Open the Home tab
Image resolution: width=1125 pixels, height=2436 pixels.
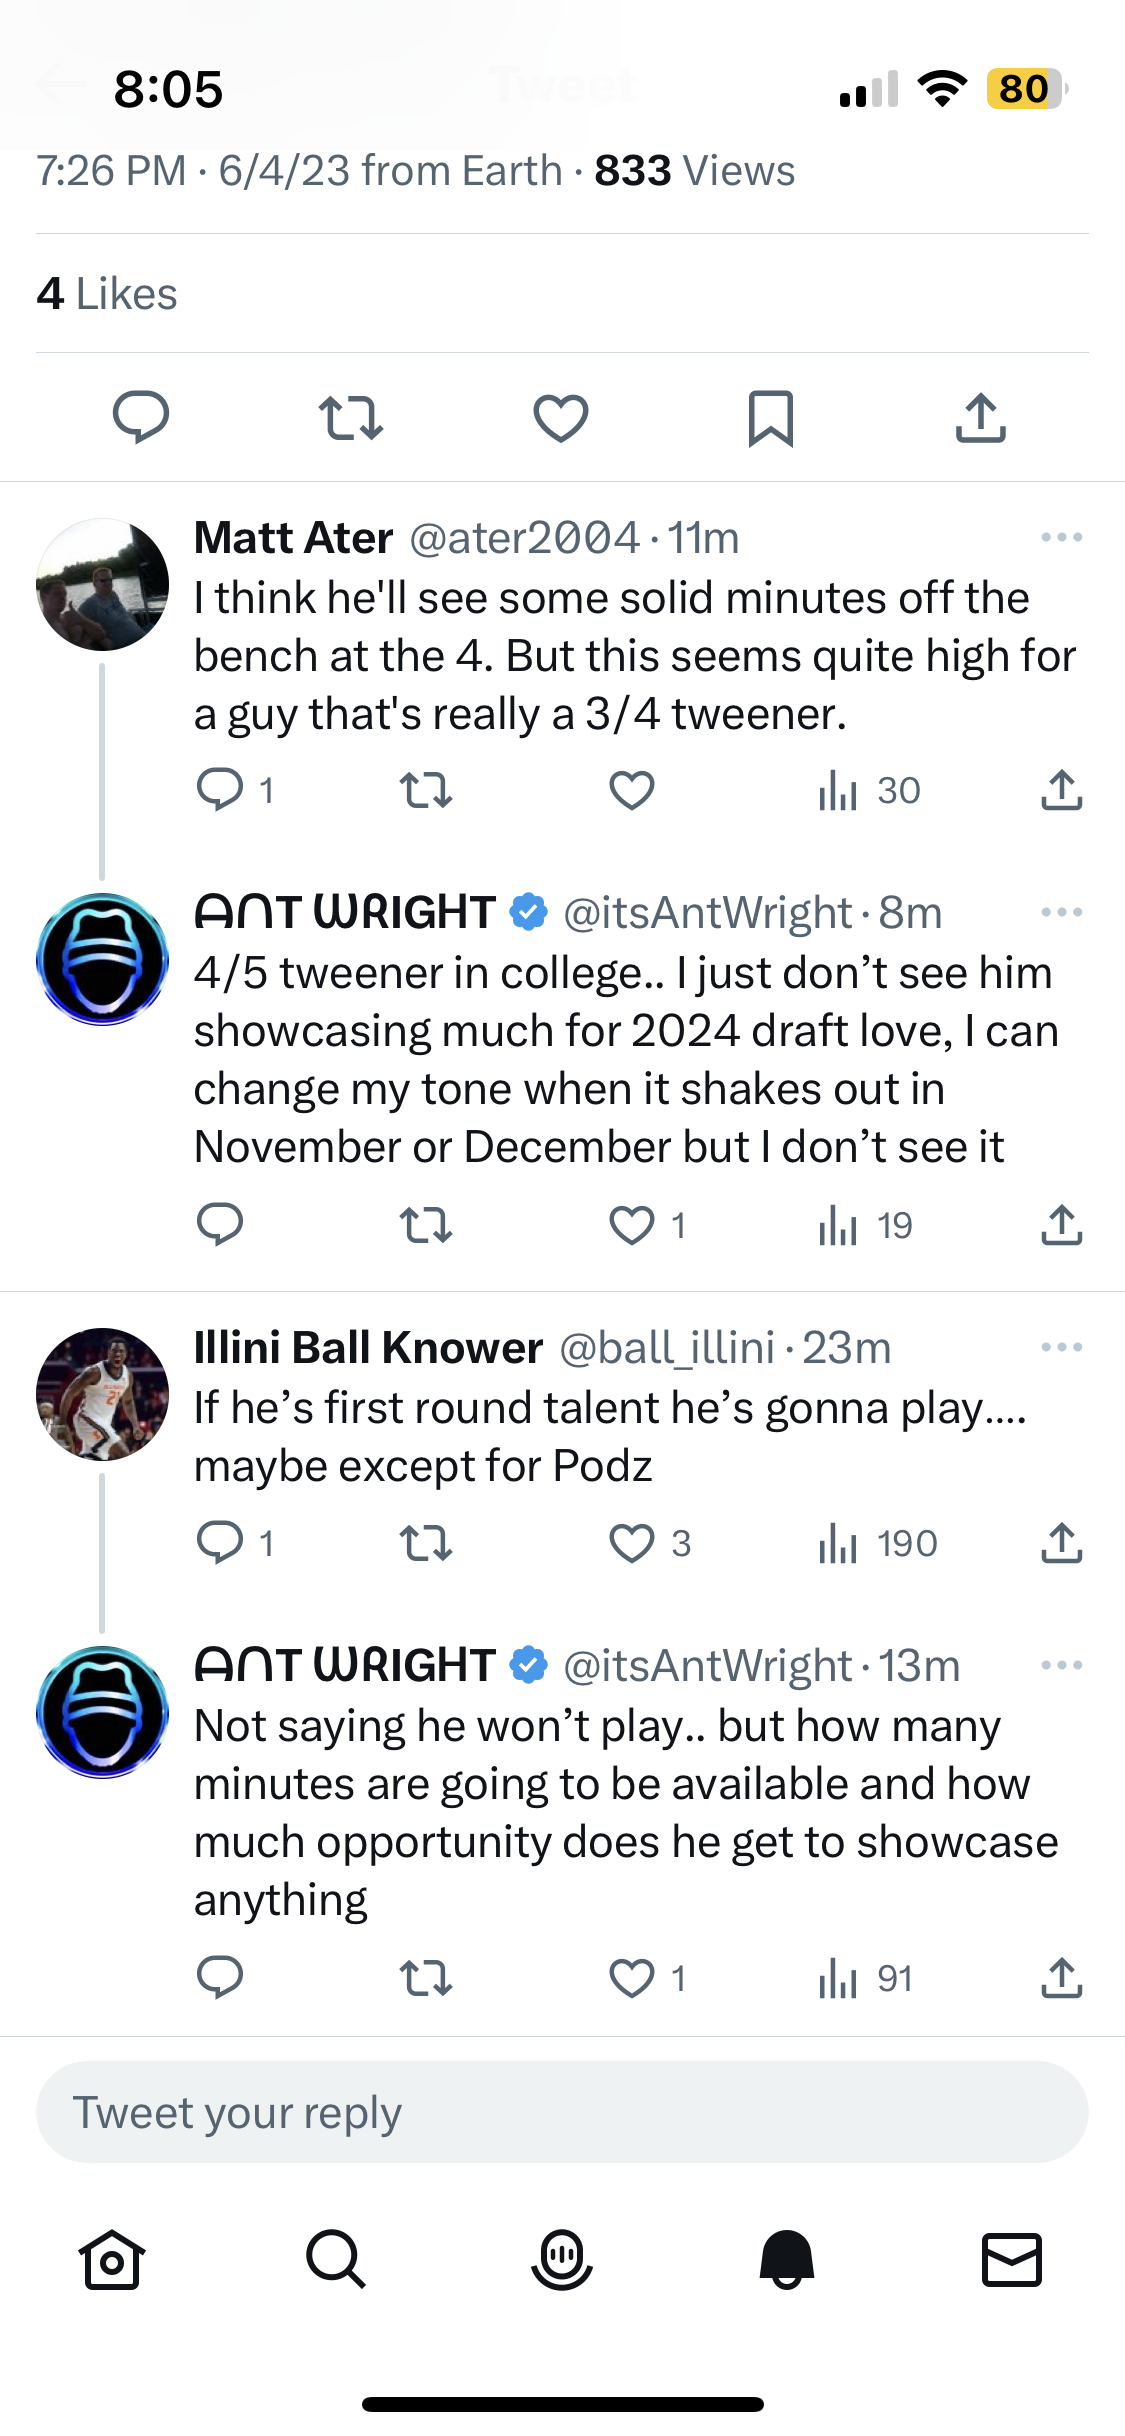[112, 2260]
